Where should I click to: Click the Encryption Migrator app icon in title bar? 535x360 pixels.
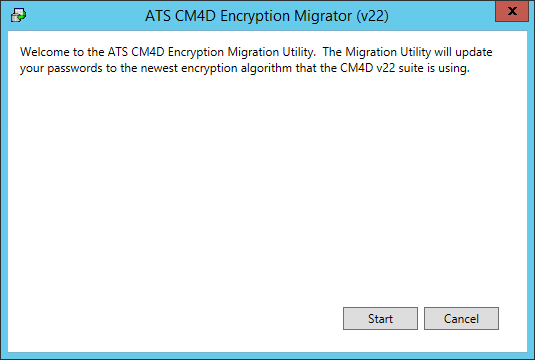[18, 15]
